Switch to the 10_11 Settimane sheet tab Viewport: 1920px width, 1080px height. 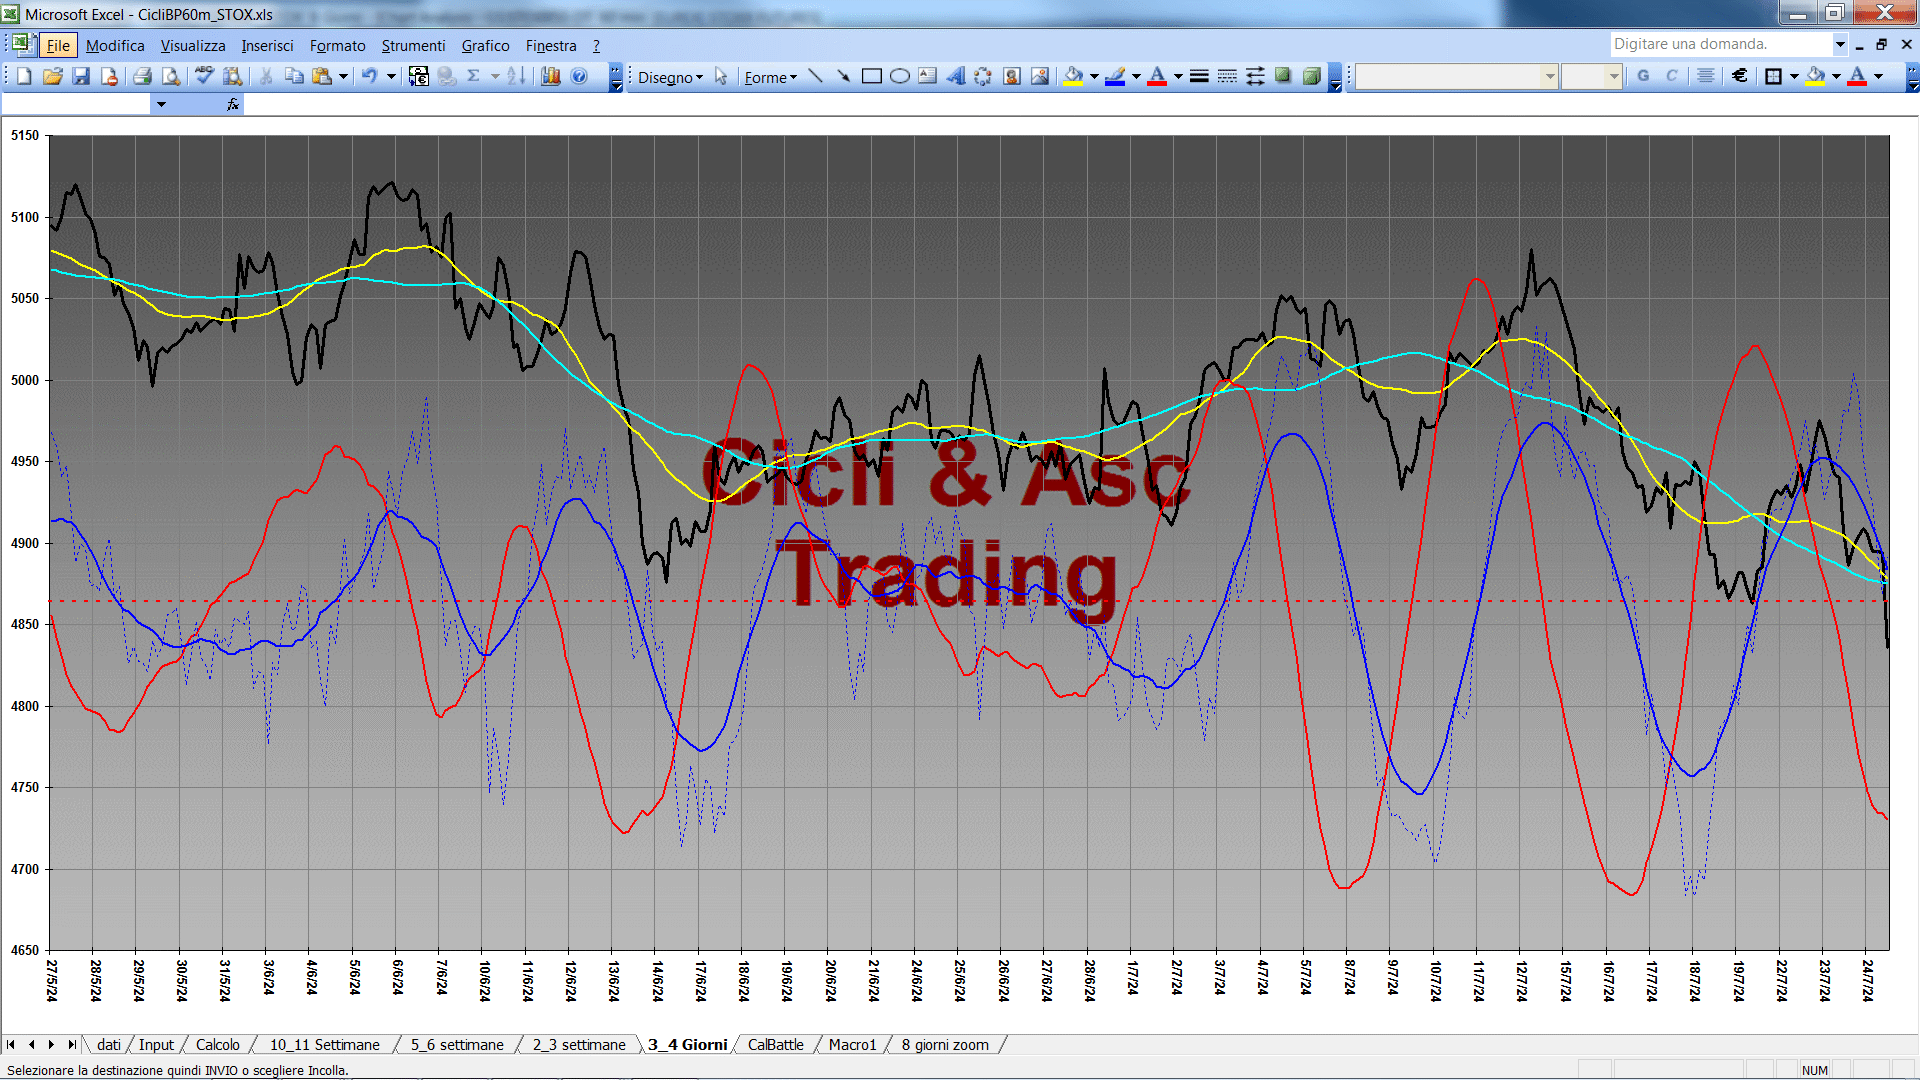click(x=325, y=1044)
